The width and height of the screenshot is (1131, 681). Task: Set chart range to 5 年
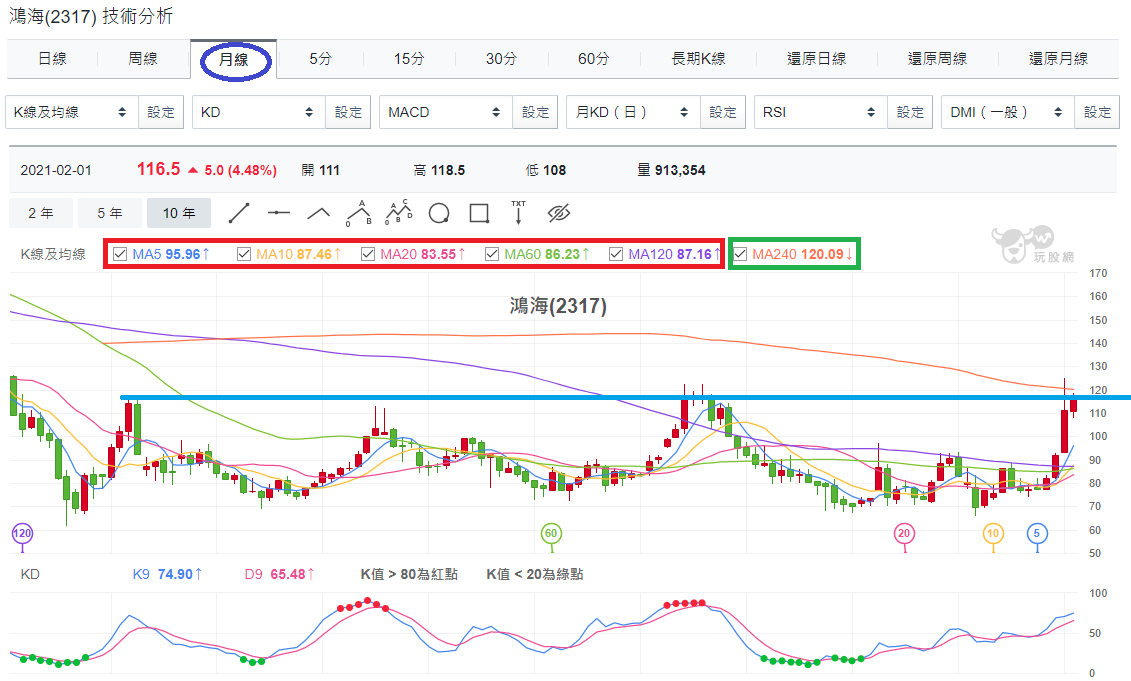pyautogui.click(x=110, y=213)
